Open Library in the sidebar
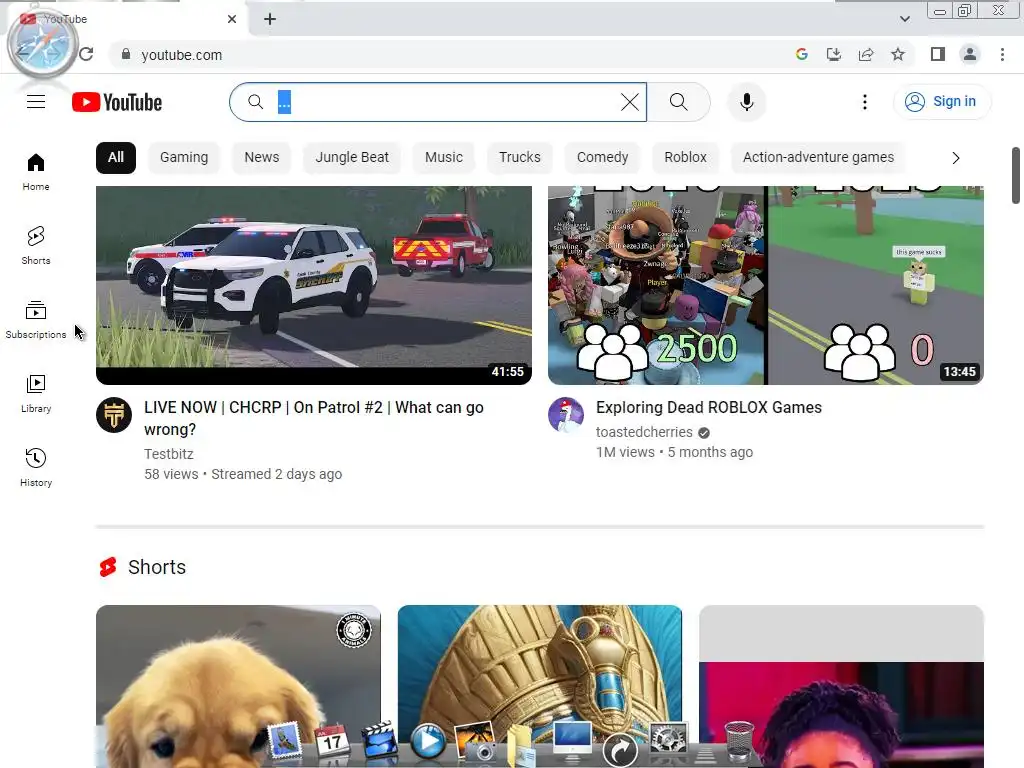The width and height of the screenshot is (1024, 768). click(36, 394)
